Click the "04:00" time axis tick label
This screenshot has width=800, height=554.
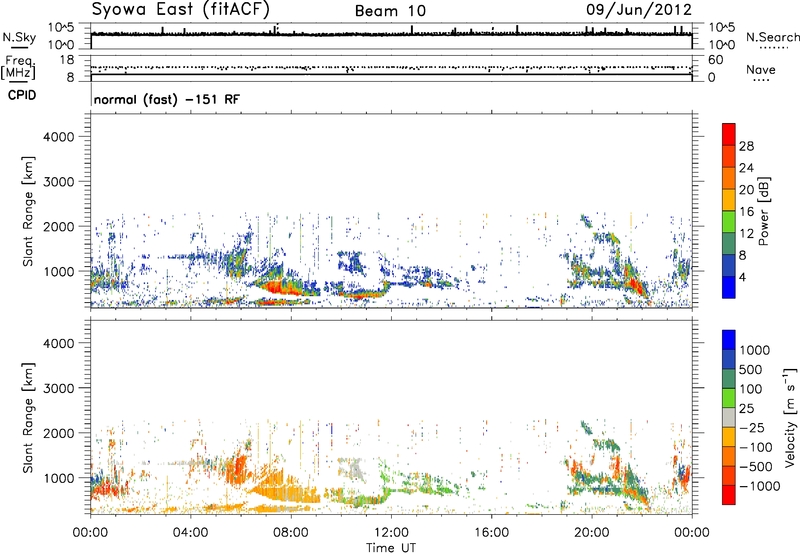pyautogui.click(x=190, y=533)
